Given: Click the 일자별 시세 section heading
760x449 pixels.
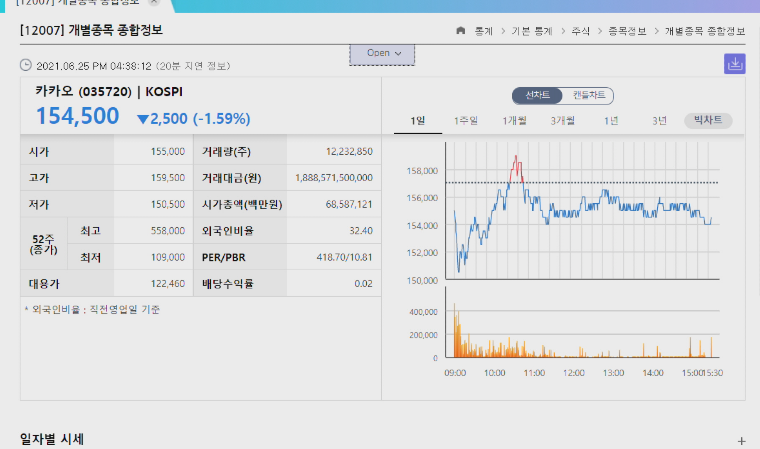Looking at the screenshot, I should (x=52, y=439).
